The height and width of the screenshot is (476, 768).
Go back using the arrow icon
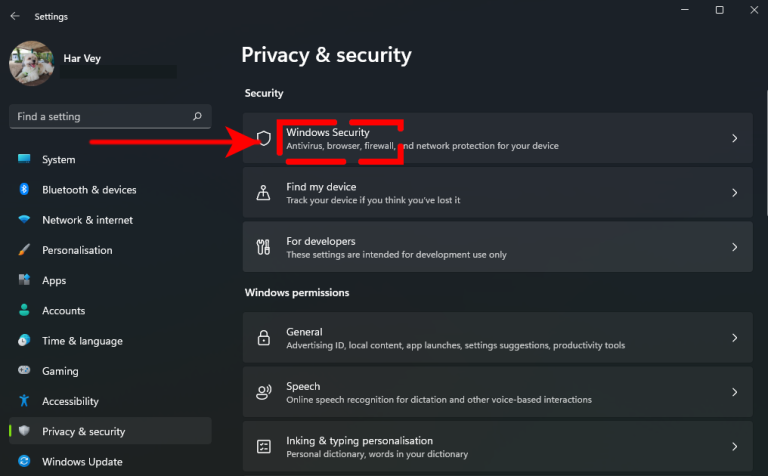point(15,16)
